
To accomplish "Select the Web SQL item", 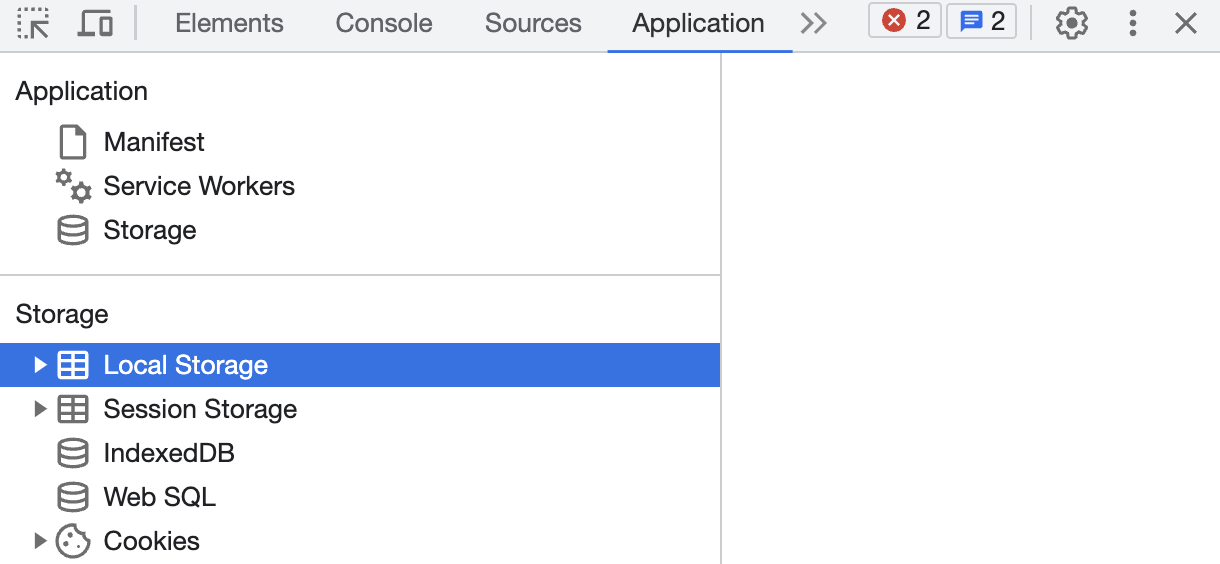I will pyautogui.click(x=159, y=497).
